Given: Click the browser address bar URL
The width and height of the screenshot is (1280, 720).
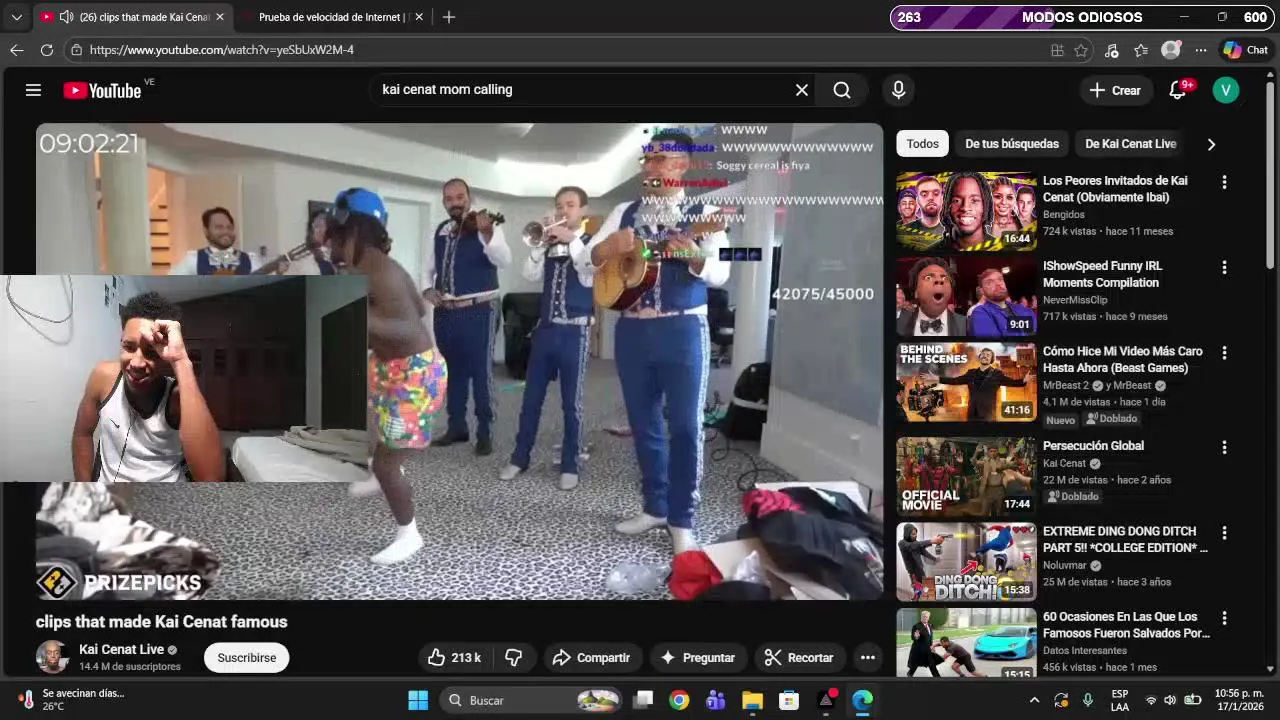Looking at the screenshot, I should (x=222, y=50).
